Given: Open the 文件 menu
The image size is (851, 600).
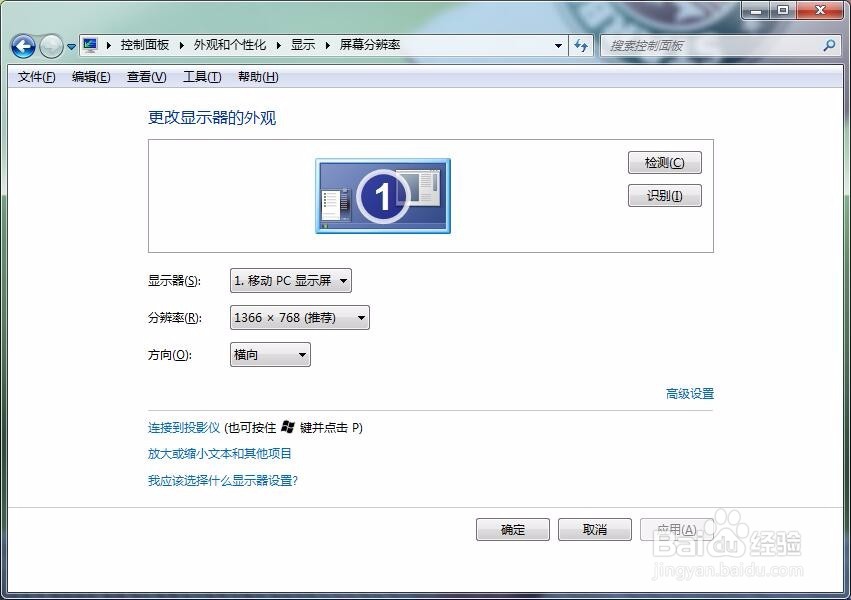Looking at the screenshot, I should [35, 77].
